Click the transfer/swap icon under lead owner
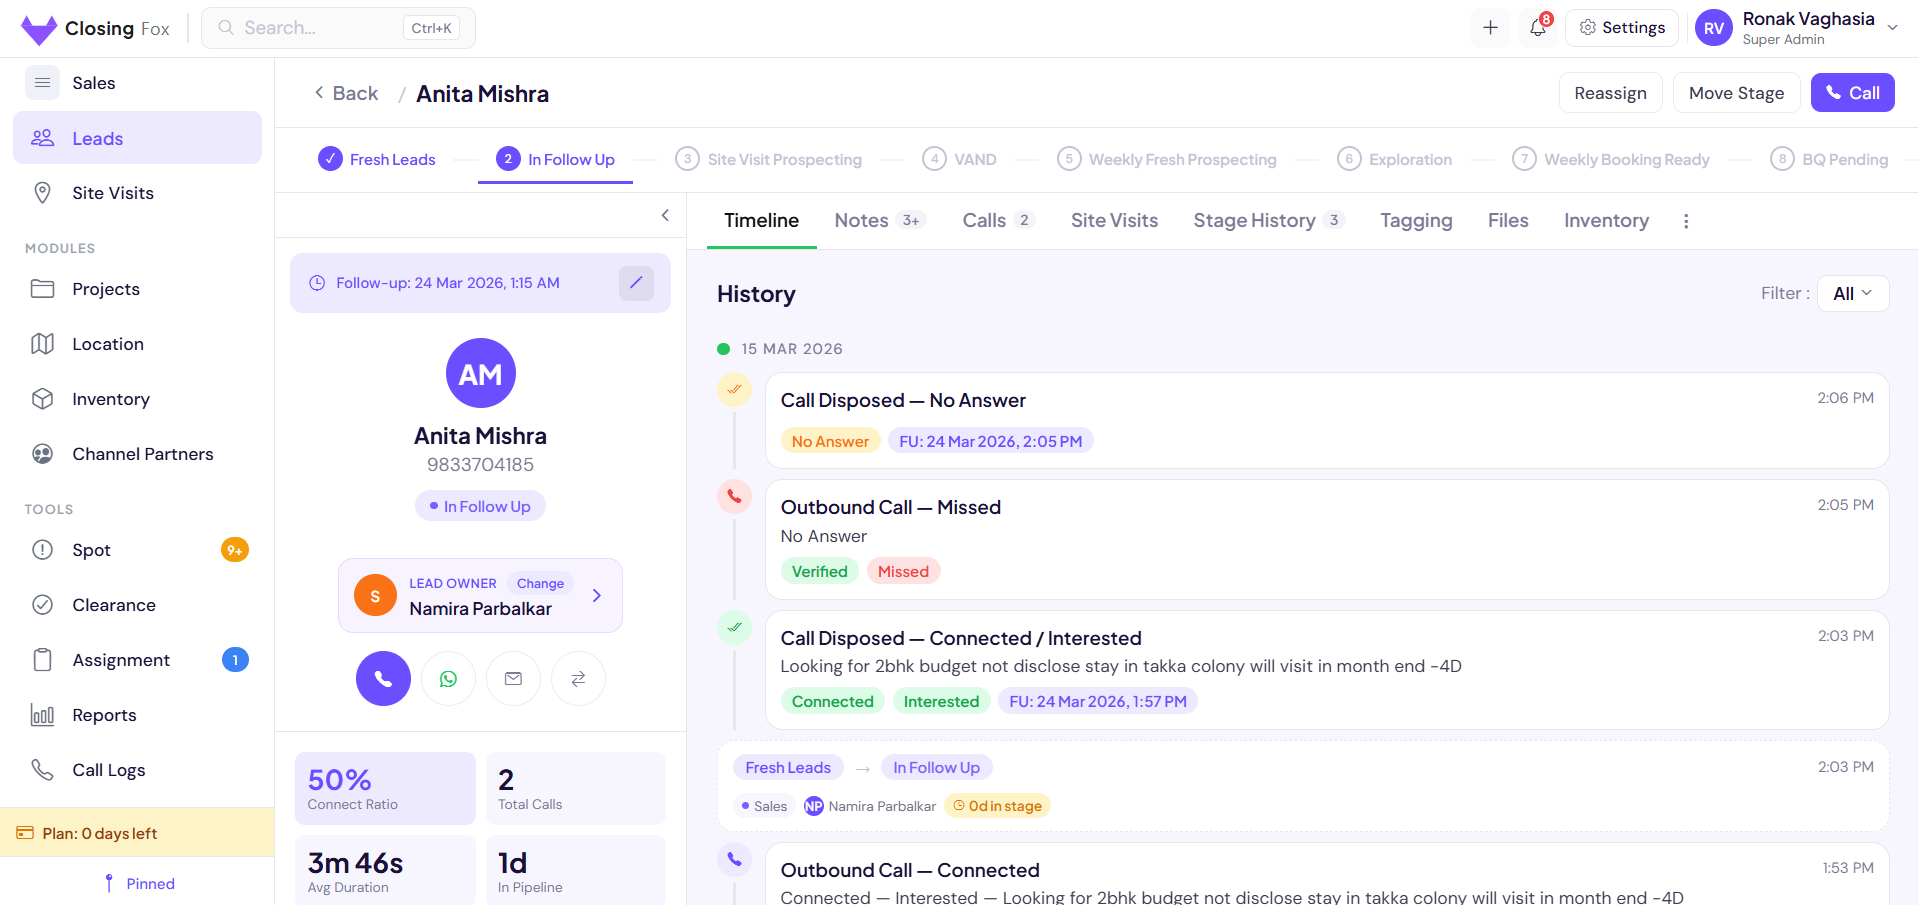 coord(578,678)
